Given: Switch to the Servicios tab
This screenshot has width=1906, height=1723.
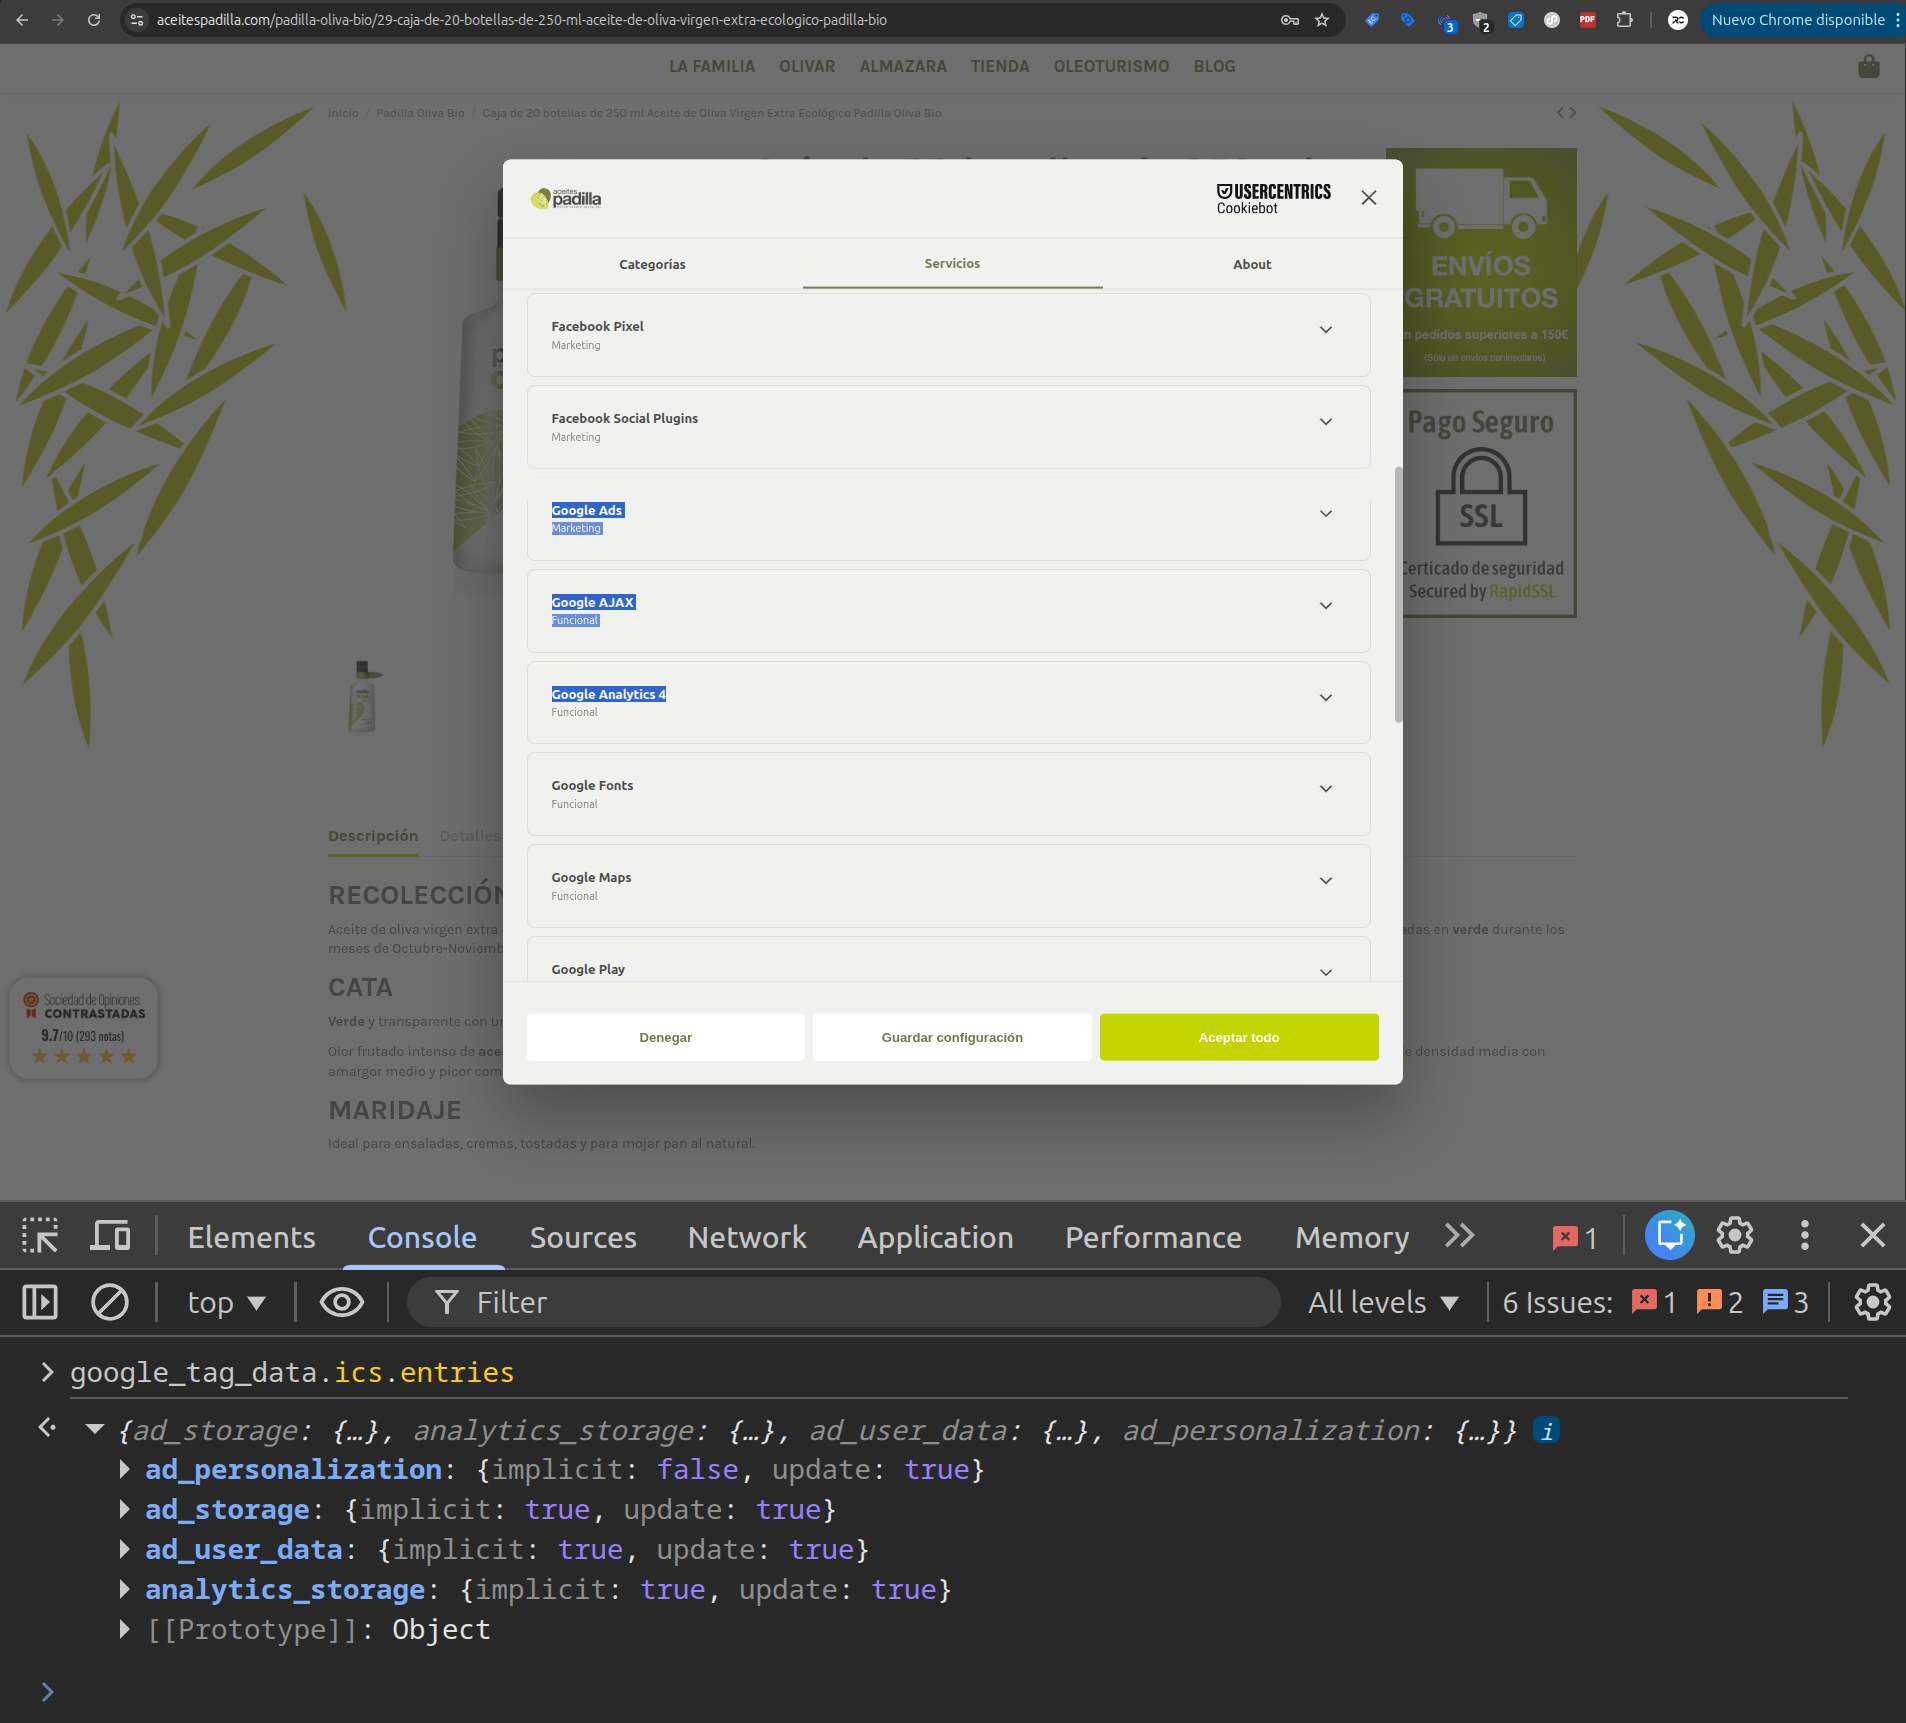Looking at the screenshot, I should pyautogui.click(x=952, y=264).
